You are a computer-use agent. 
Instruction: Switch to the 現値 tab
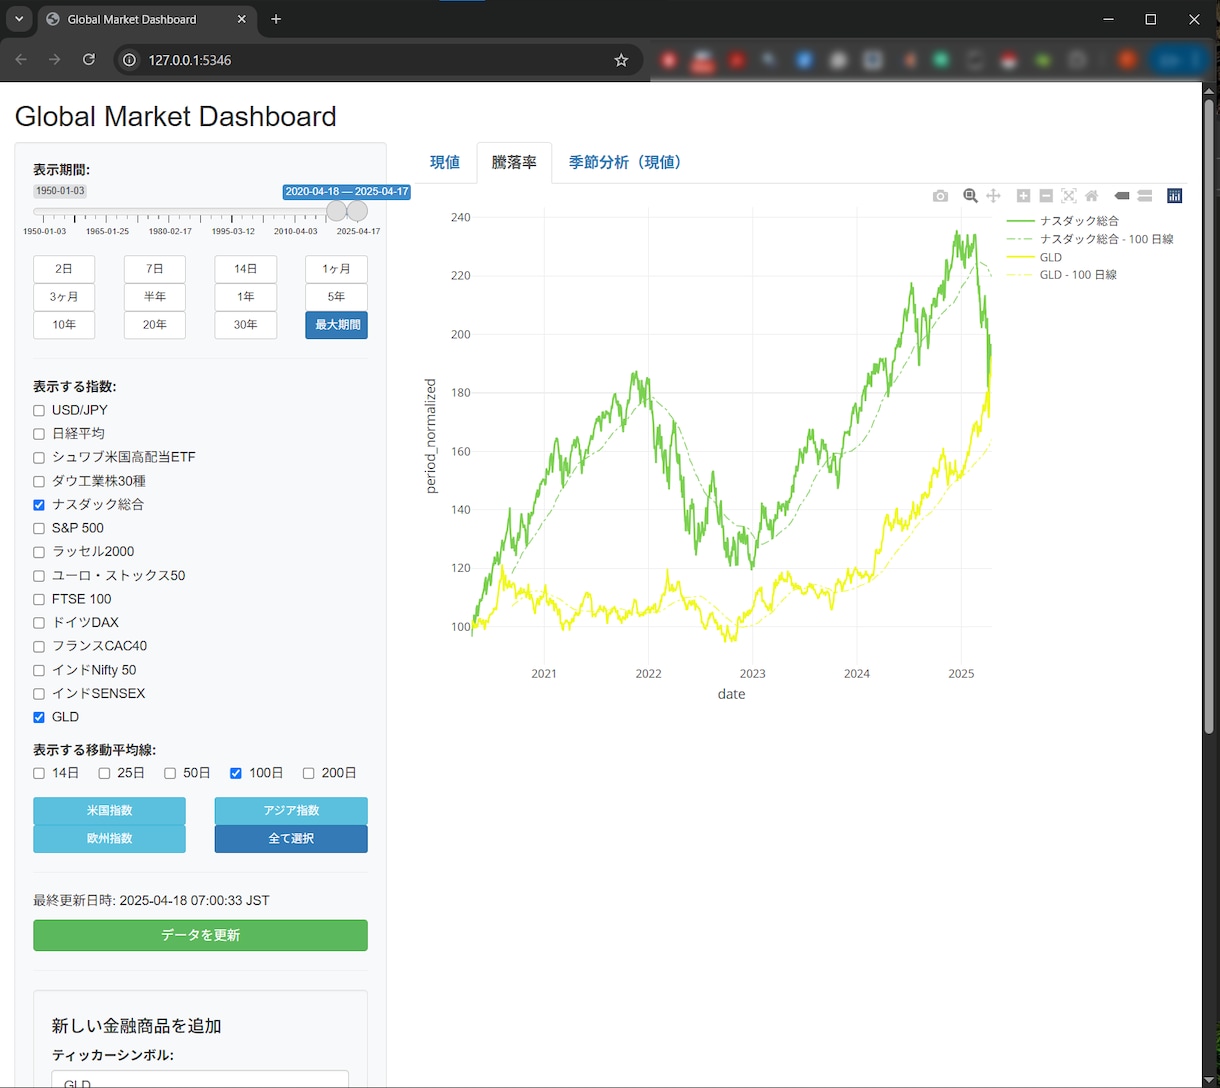pos(445,162)
